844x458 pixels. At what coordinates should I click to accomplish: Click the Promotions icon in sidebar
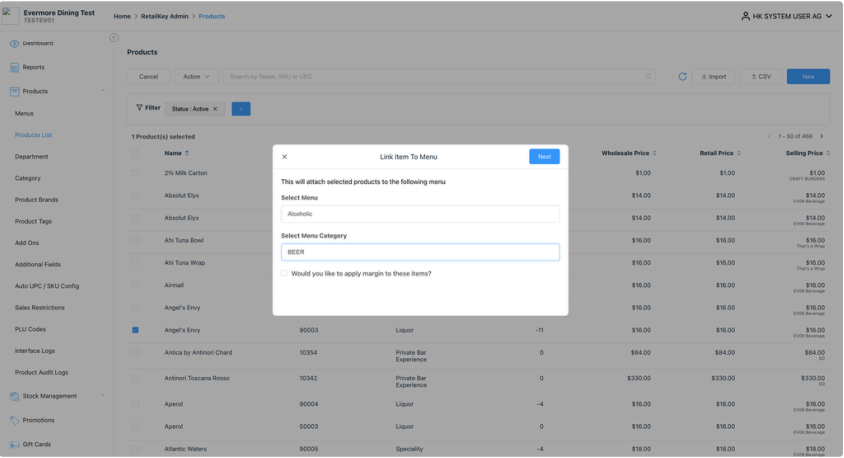[14, 421]
